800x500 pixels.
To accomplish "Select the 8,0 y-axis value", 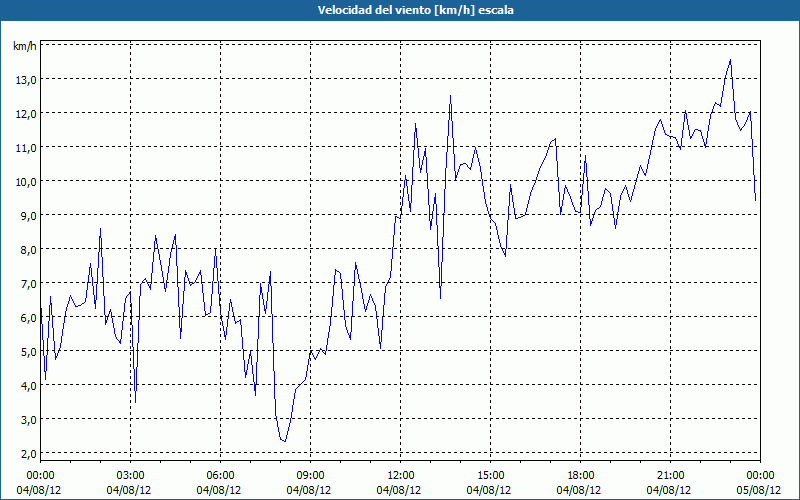I will point(29,250).
